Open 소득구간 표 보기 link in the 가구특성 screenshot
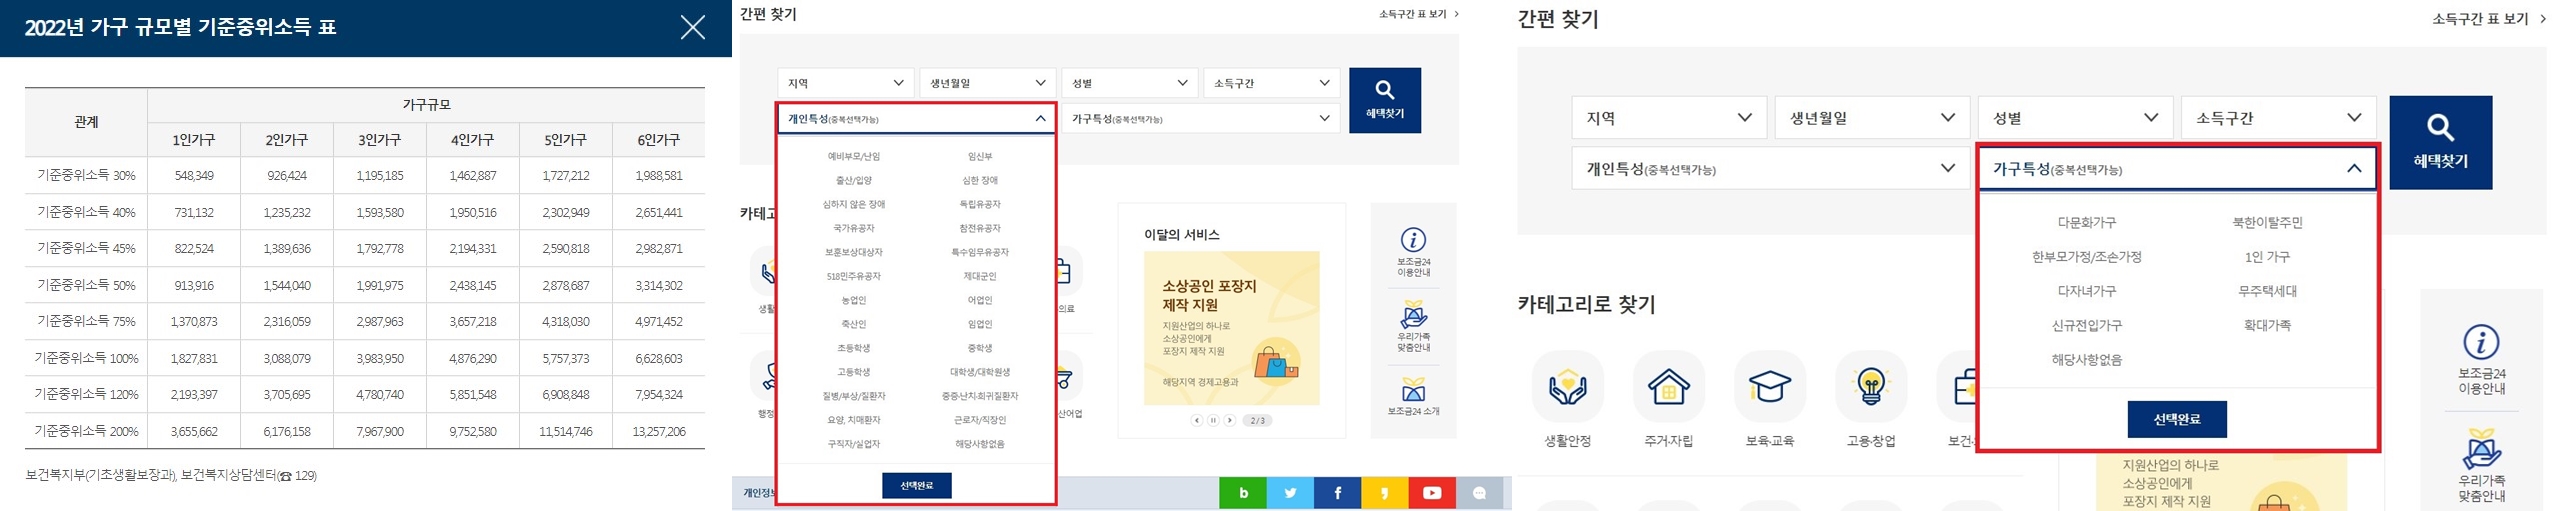 point(2490,19)
